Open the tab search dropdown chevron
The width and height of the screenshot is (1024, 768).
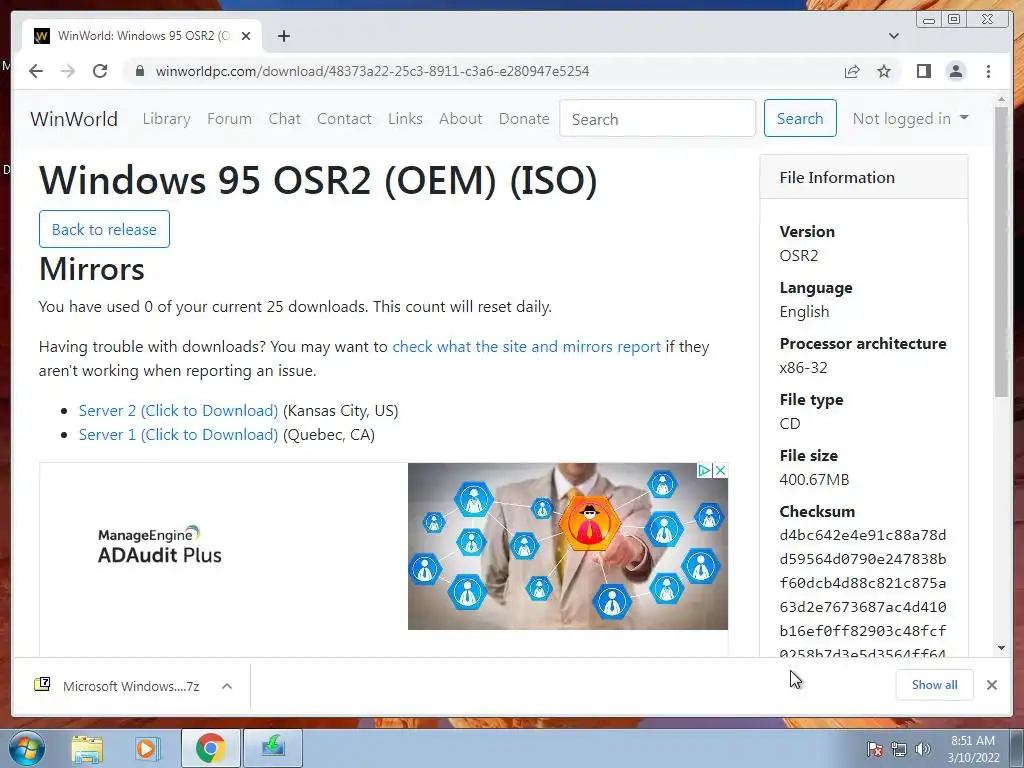tap(893, 36)
